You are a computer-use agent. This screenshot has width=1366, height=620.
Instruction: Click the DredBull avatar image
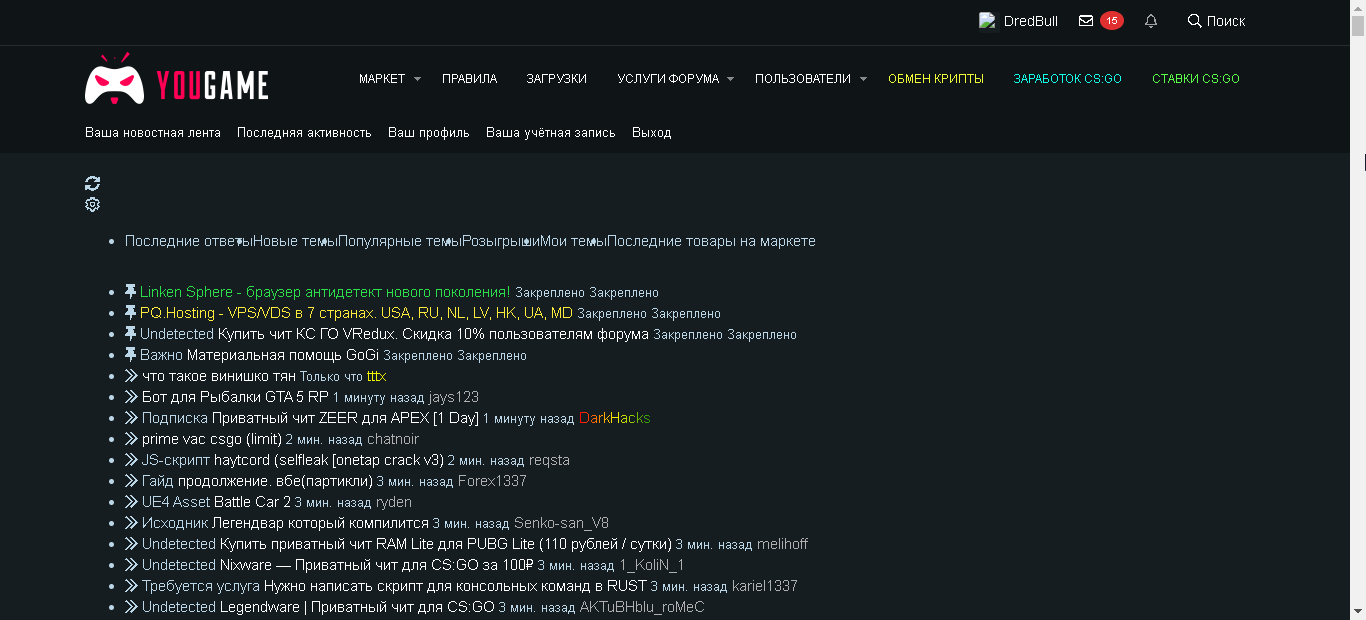[988, 21]
